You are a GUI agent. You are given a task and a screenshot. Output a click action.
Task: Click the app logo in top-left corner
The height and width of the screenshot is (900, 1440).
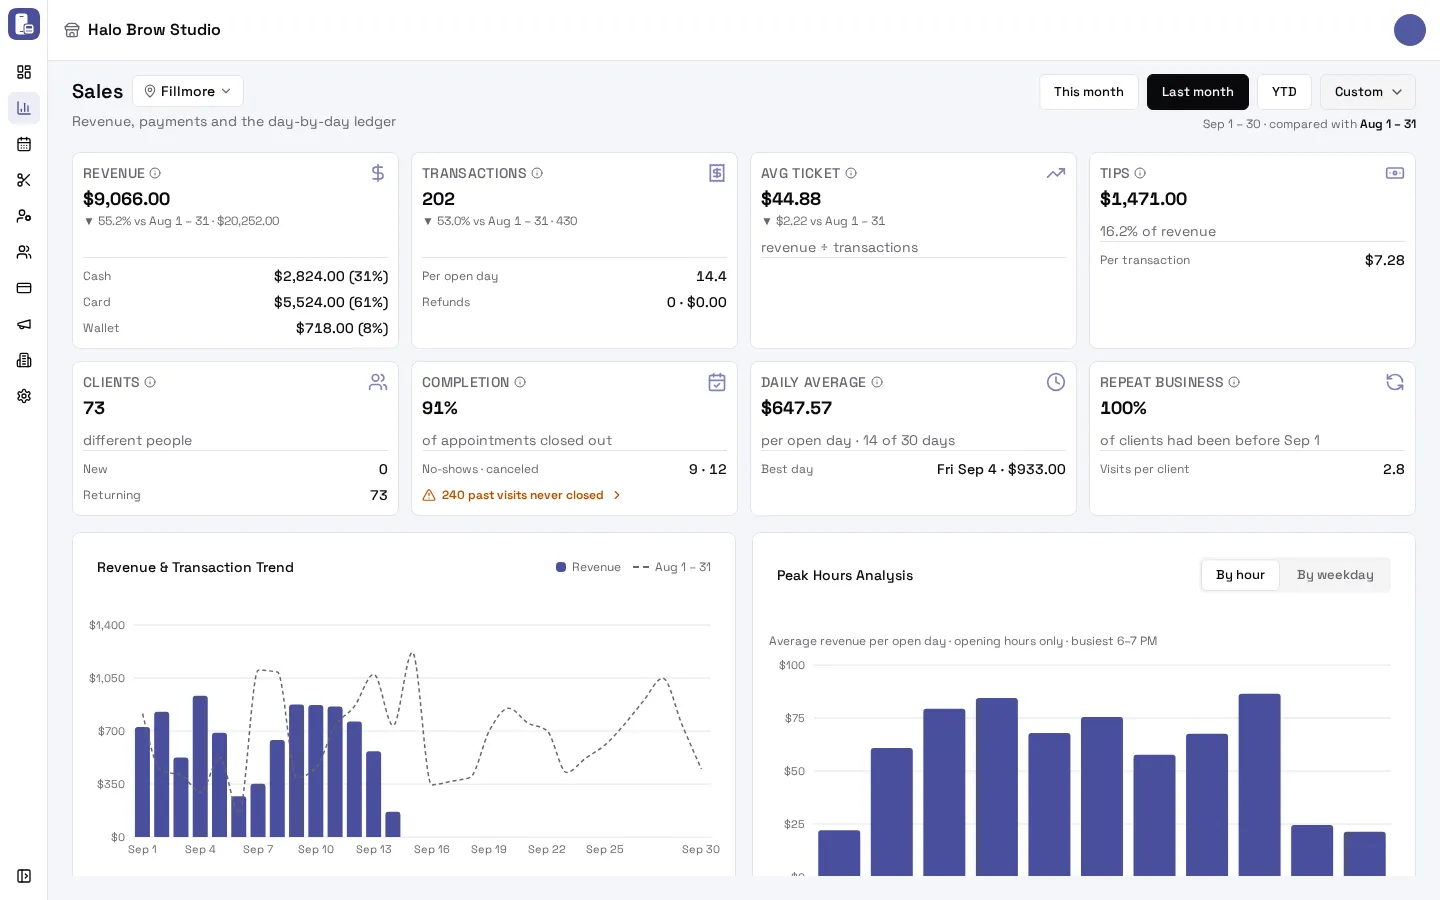[x=24, y=24]
